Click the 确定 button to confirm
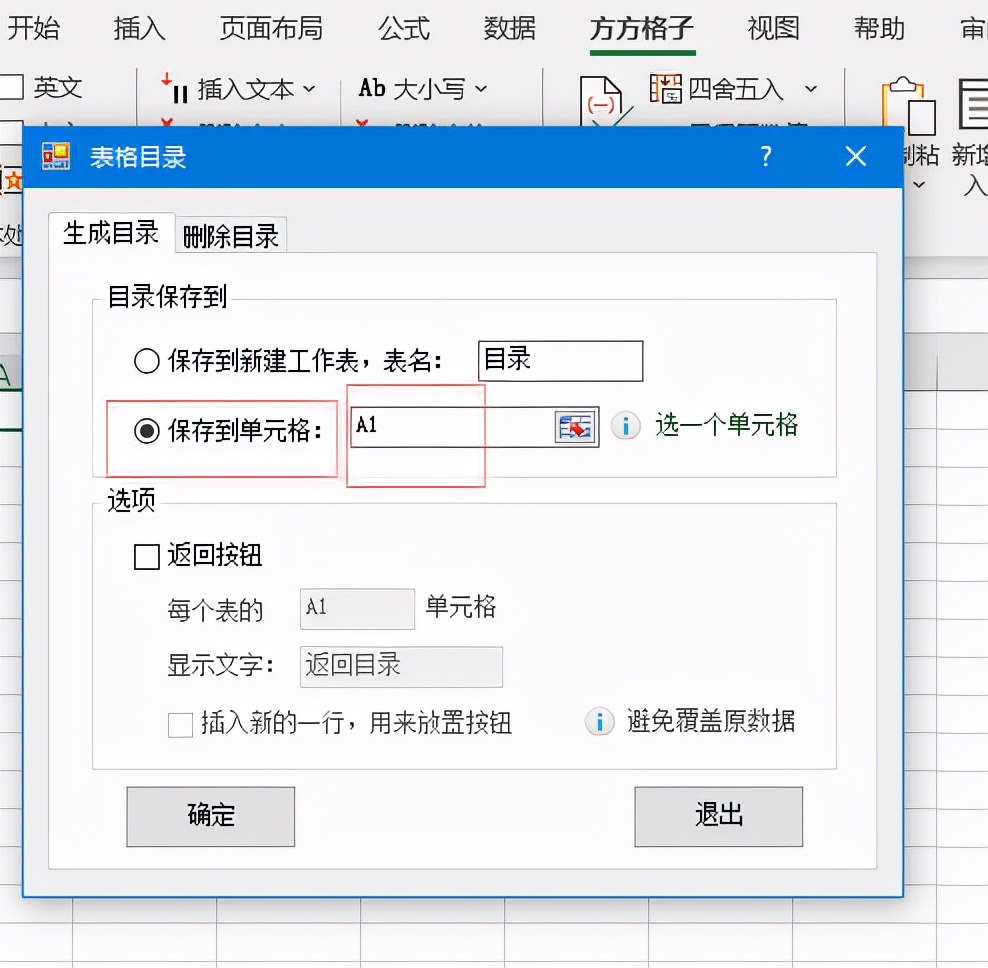Image resolution: width=988 pixels, height=968 pixels. tap(210, 816)
